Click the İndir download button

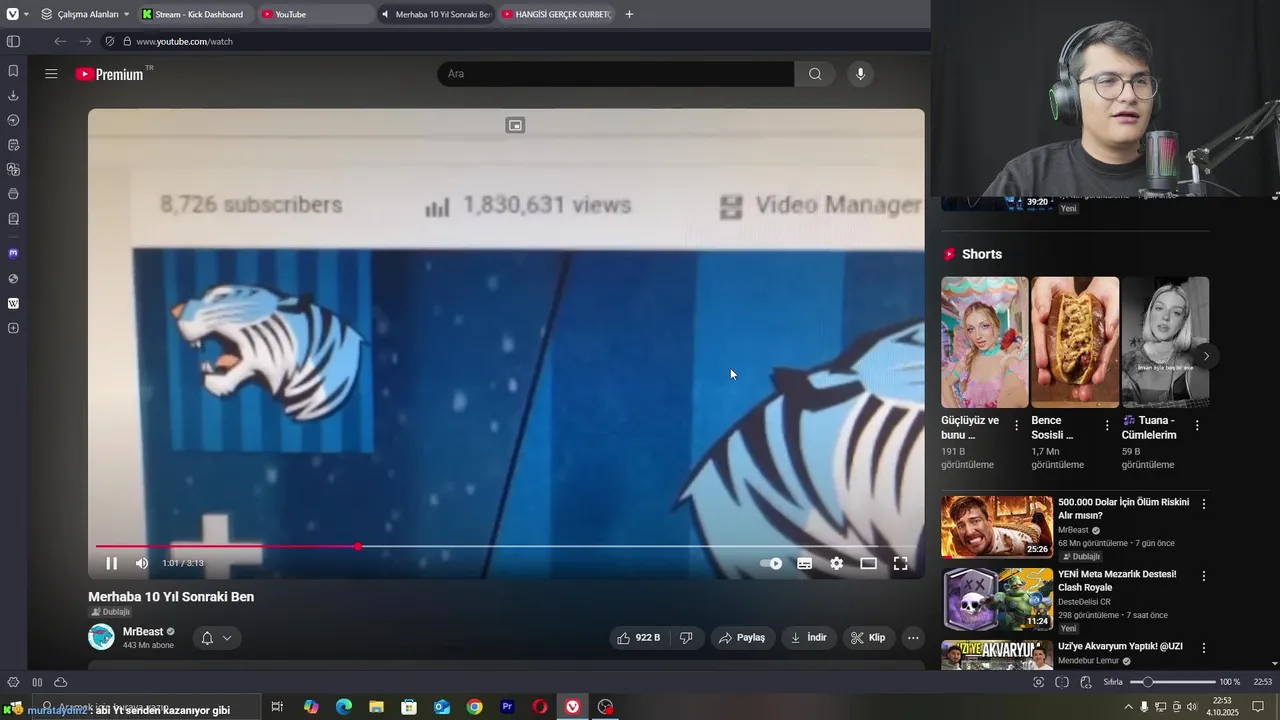[x=809, y=637]
